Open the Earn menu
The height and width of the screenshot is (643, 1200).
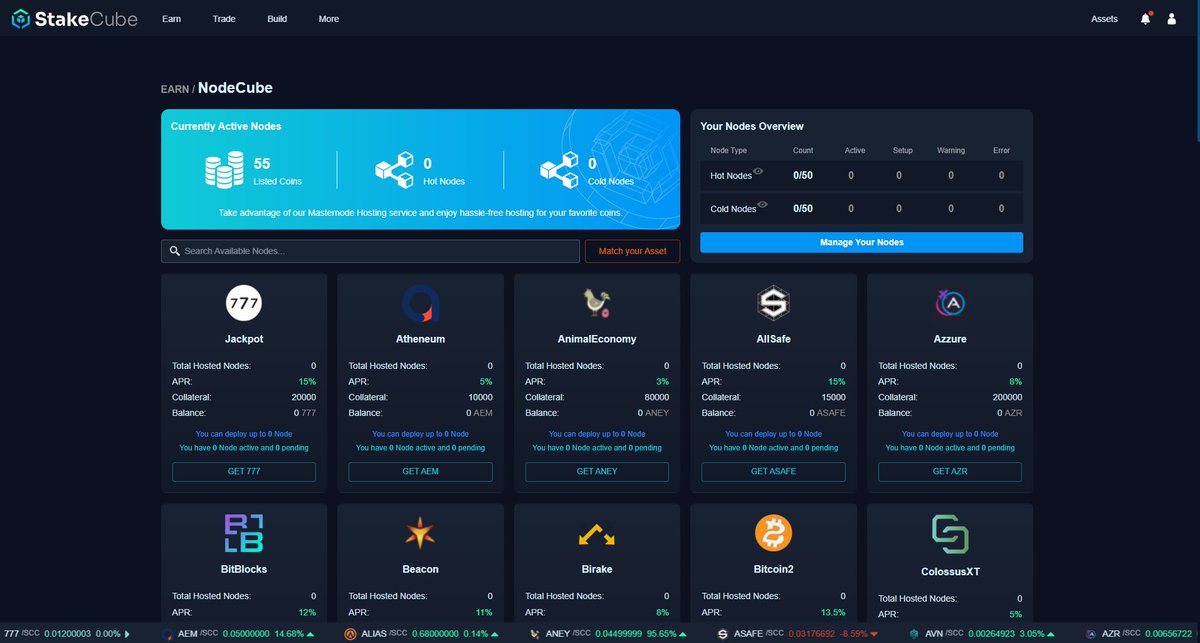coord(171,19)
